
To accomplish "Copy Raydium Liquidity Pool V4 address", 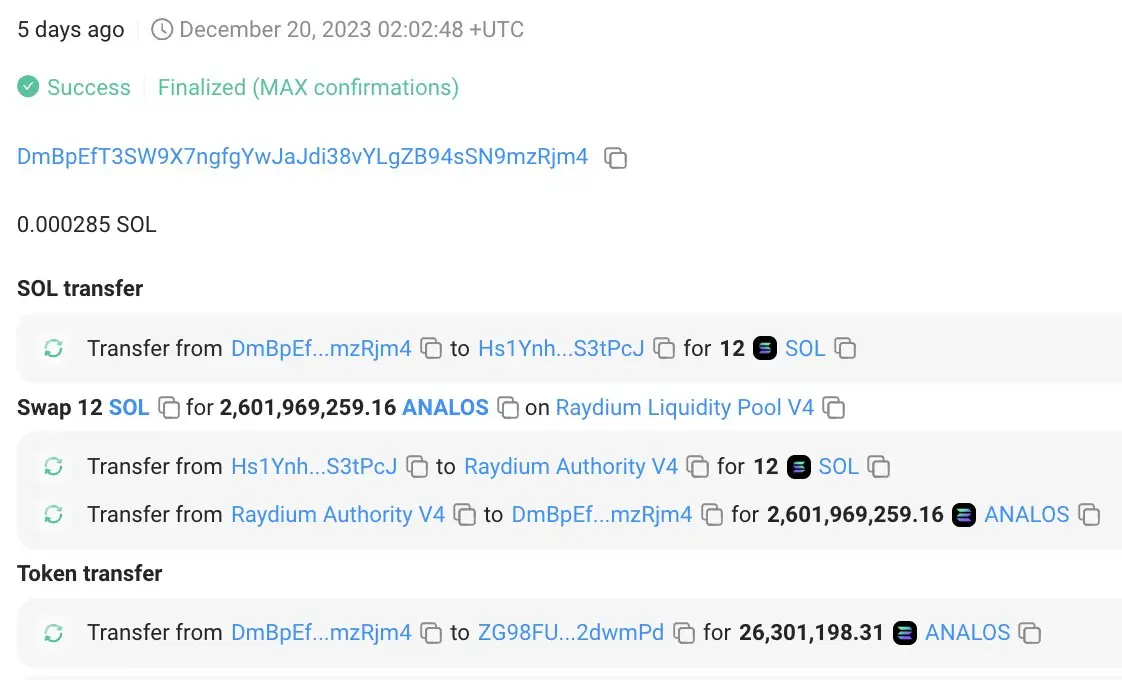I will tap(834, 407).
